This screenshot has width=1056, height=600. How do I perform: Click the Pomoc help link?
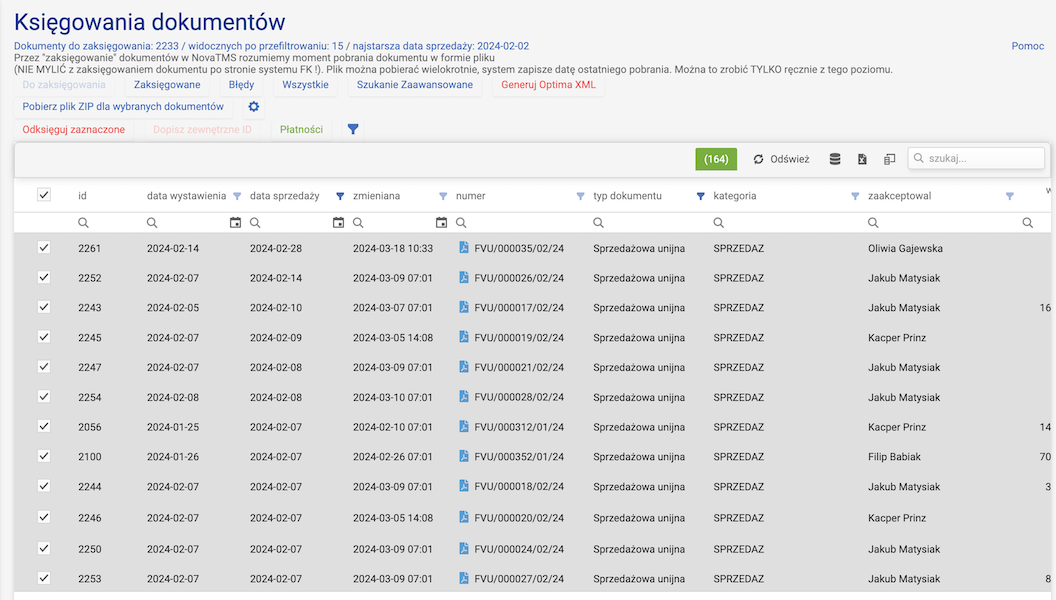click(x=1027, y=46)
